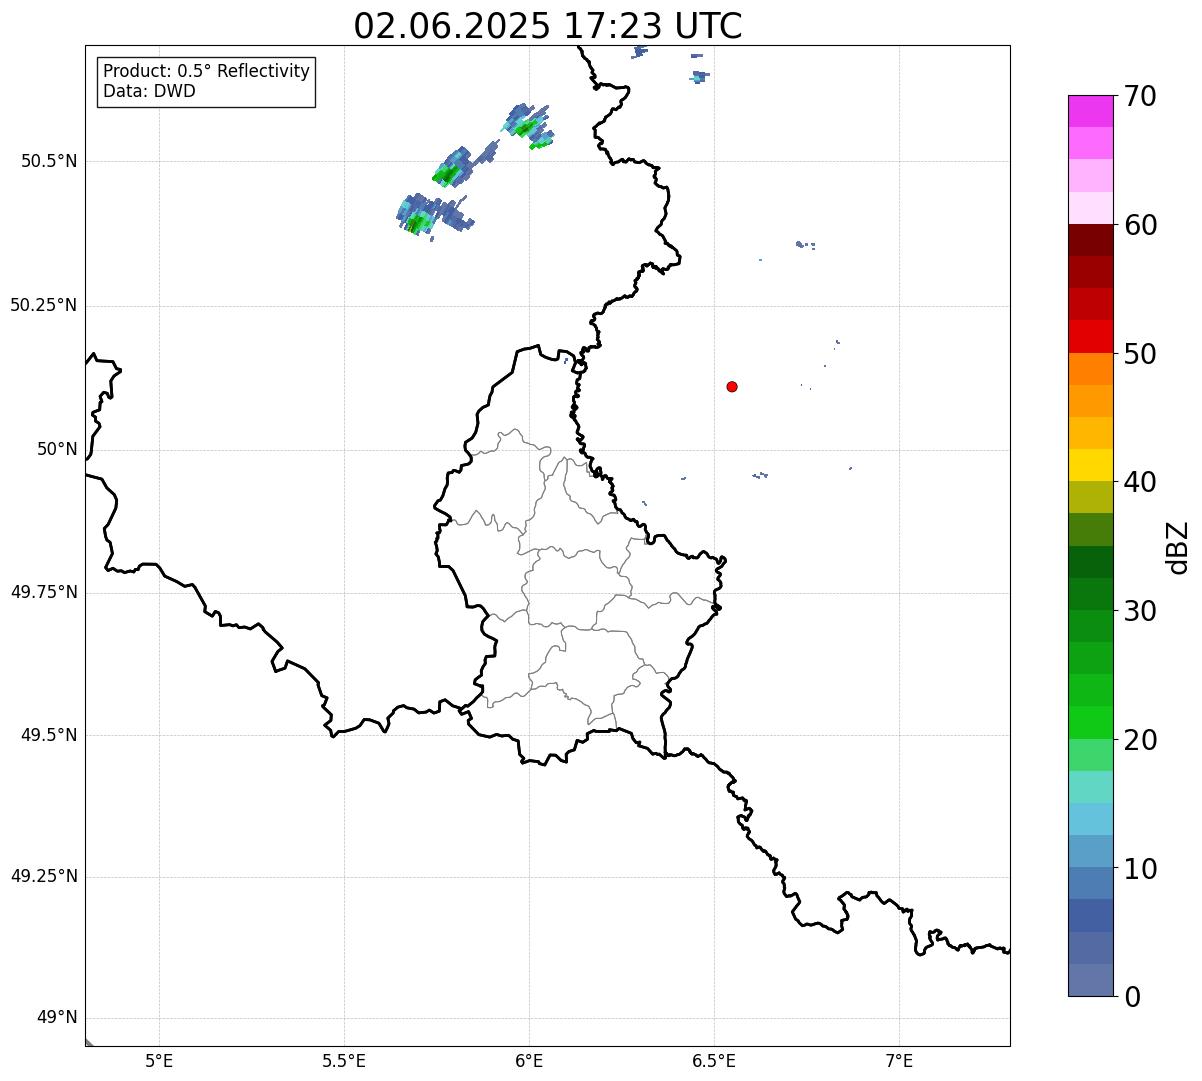This screenshot has height=1081, width=1202.
Task: Click the dBZ colorbar axis label
Action: click(1178, 547)
